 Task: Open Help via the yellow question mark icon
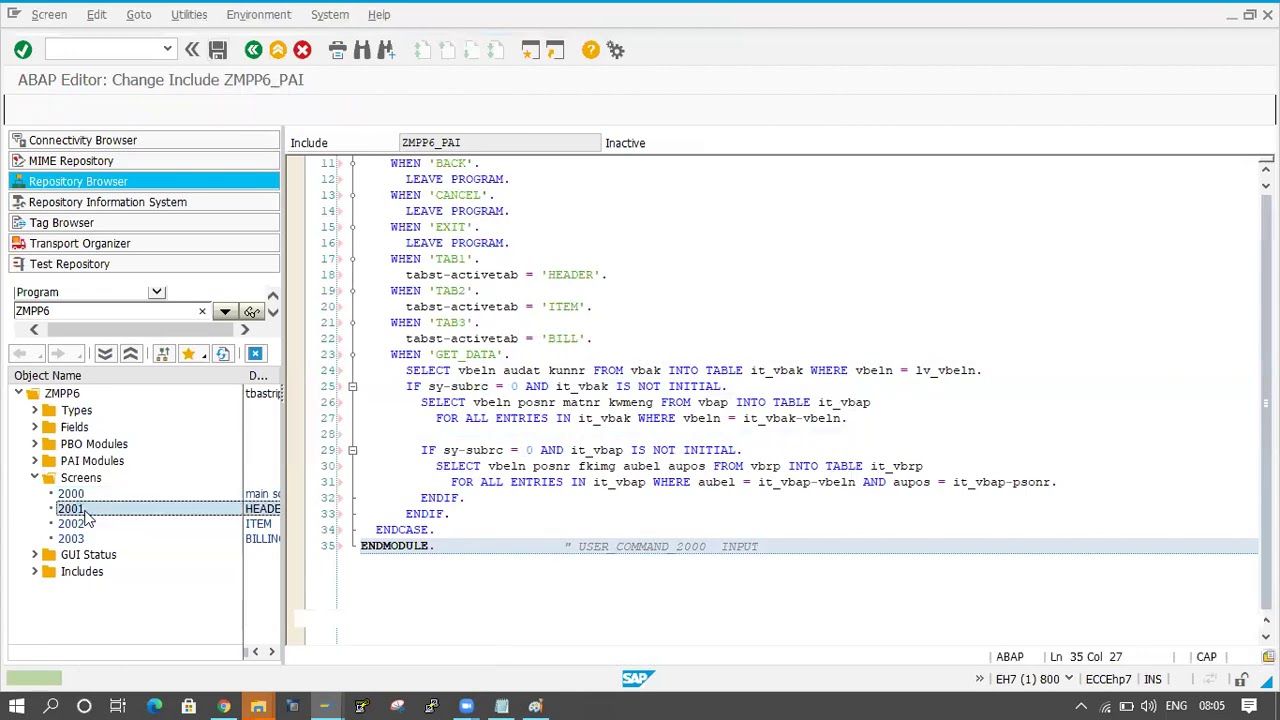coord(591,50)
